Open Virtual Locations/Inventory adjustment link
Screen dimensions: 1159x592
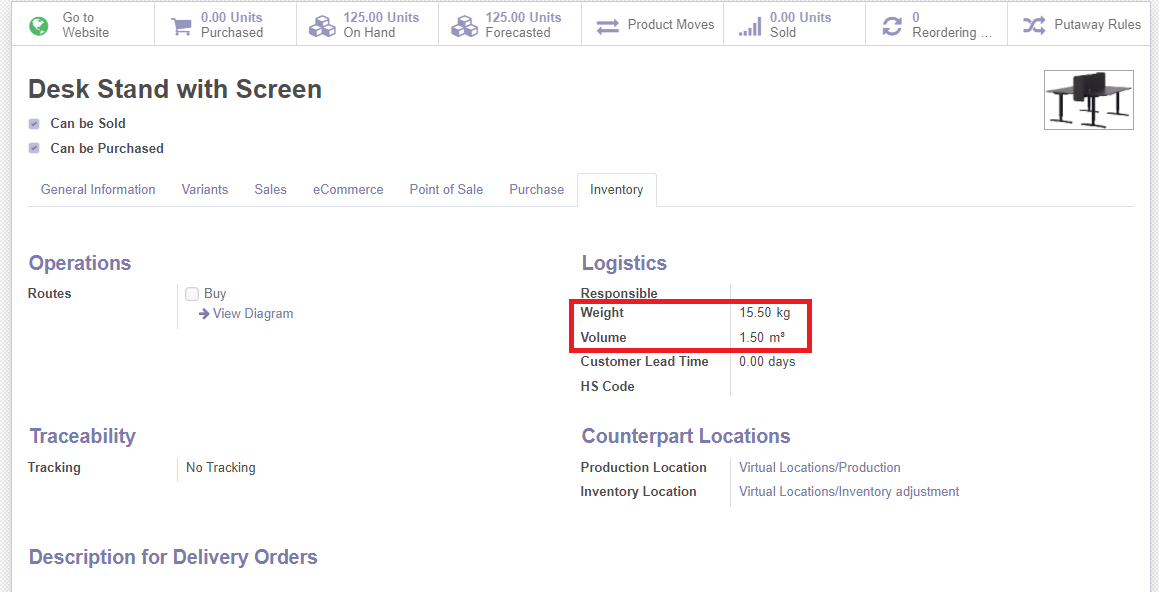[x=848, y=491]
